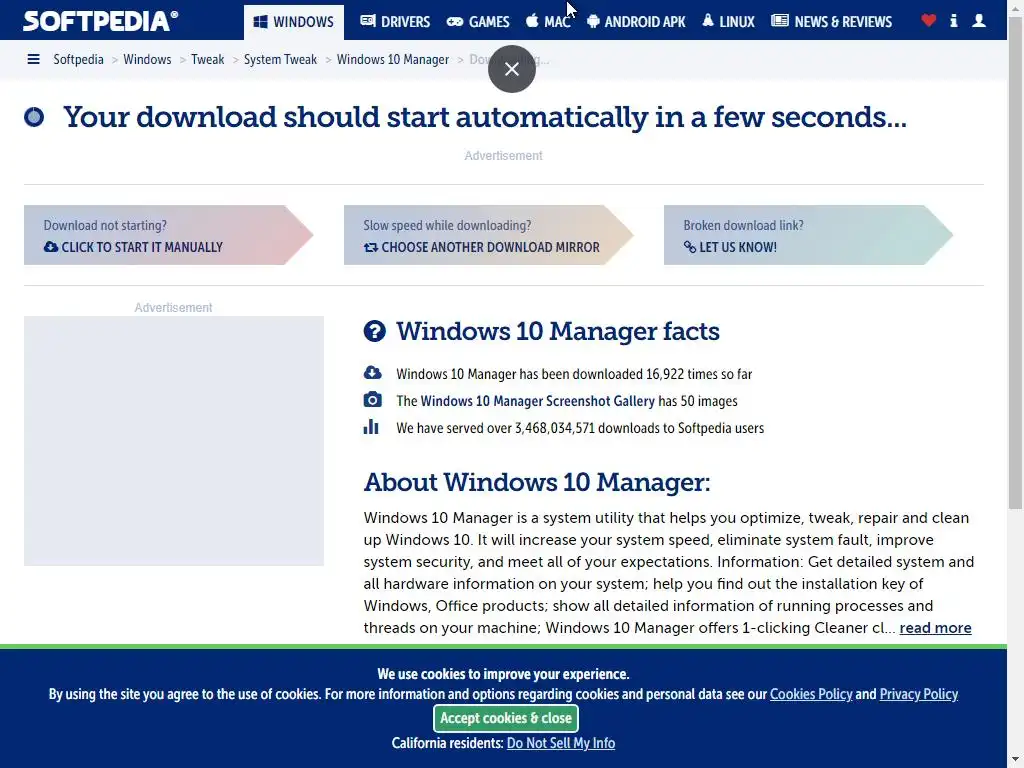Screen dimensions: 1024x768
Task: Click 'Windows 10 Manager facts' heading
Action: [x=558, y=331]
